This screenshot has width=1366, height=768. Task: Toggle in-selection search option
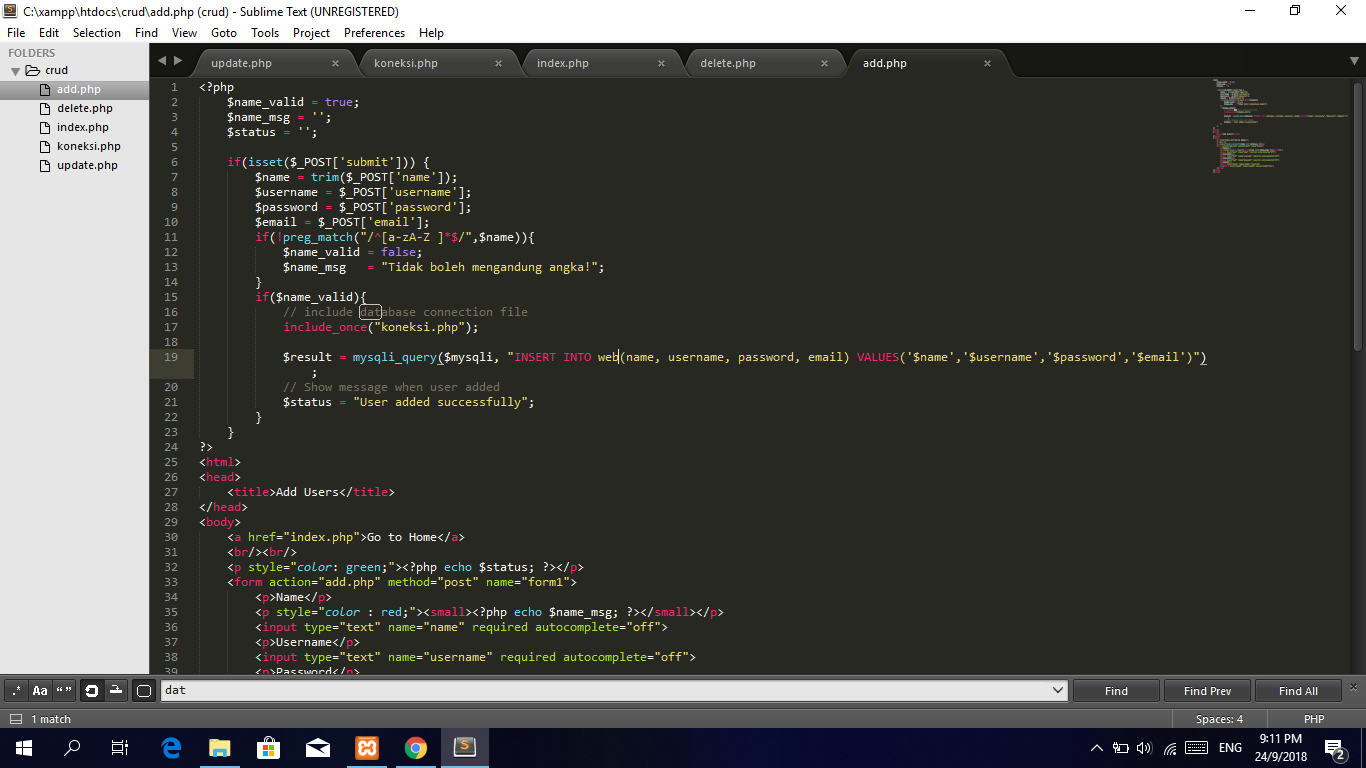(116, 690)
